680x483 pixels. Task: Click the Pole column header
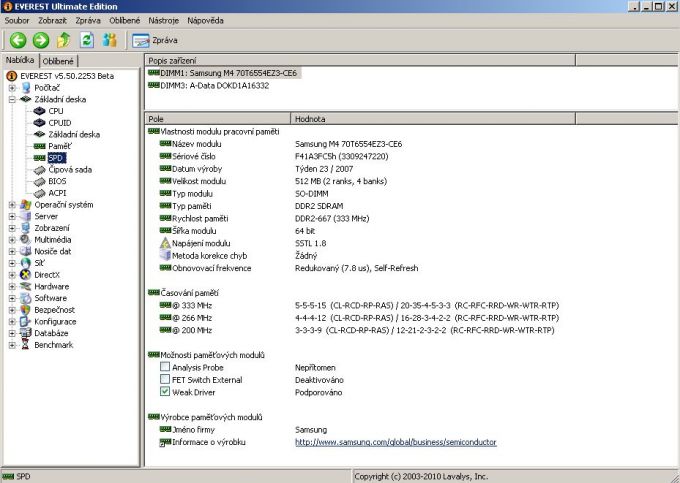pyautogui.click(x=217, y=118)
